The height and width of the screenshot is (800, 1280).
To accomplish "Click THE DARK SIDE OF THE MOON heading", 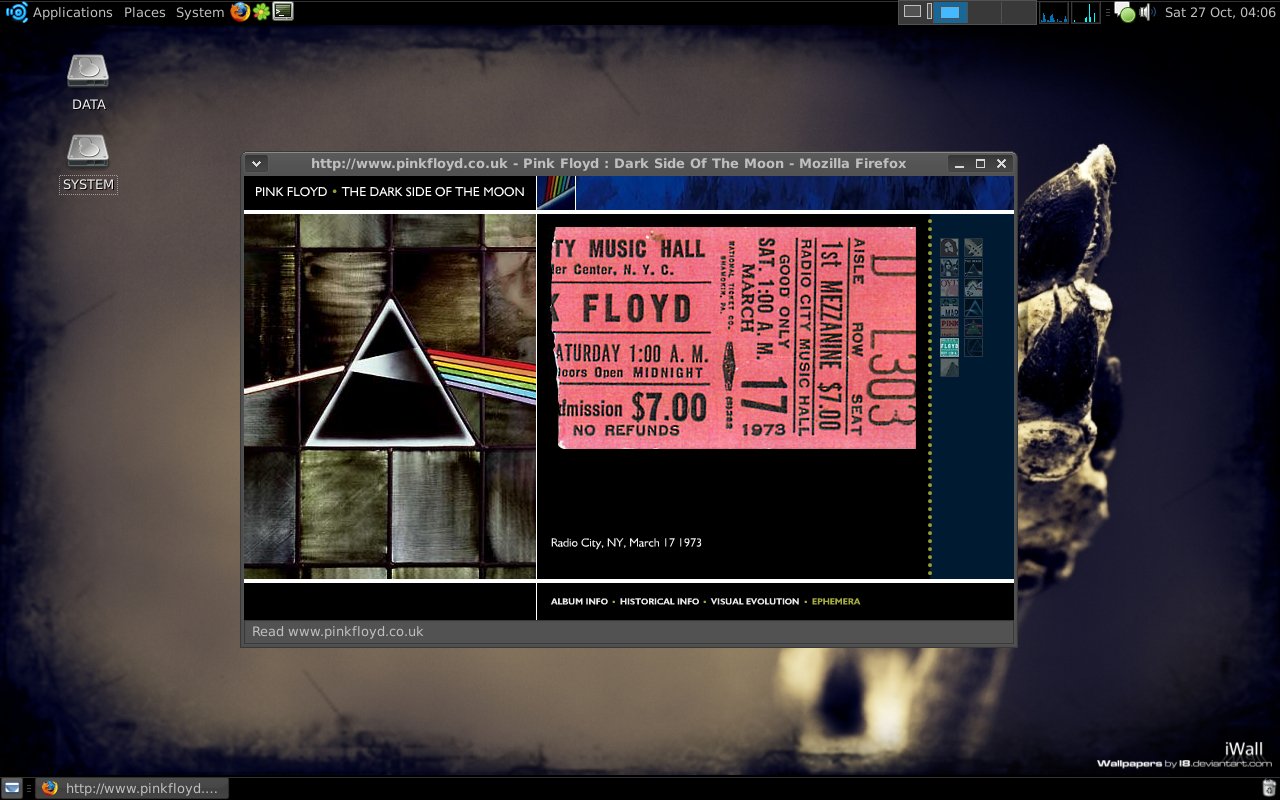I will (x=433, y=192).
